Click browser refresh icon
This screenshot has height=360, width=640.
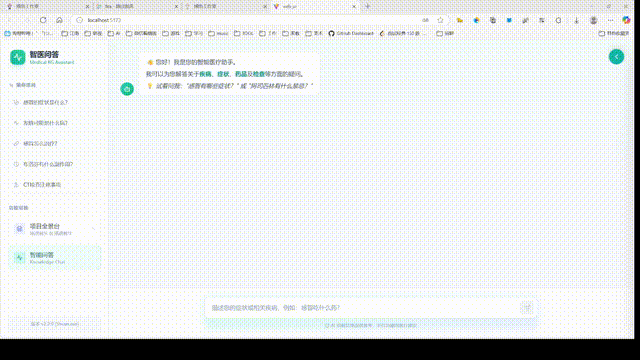(x=43, y=20)
